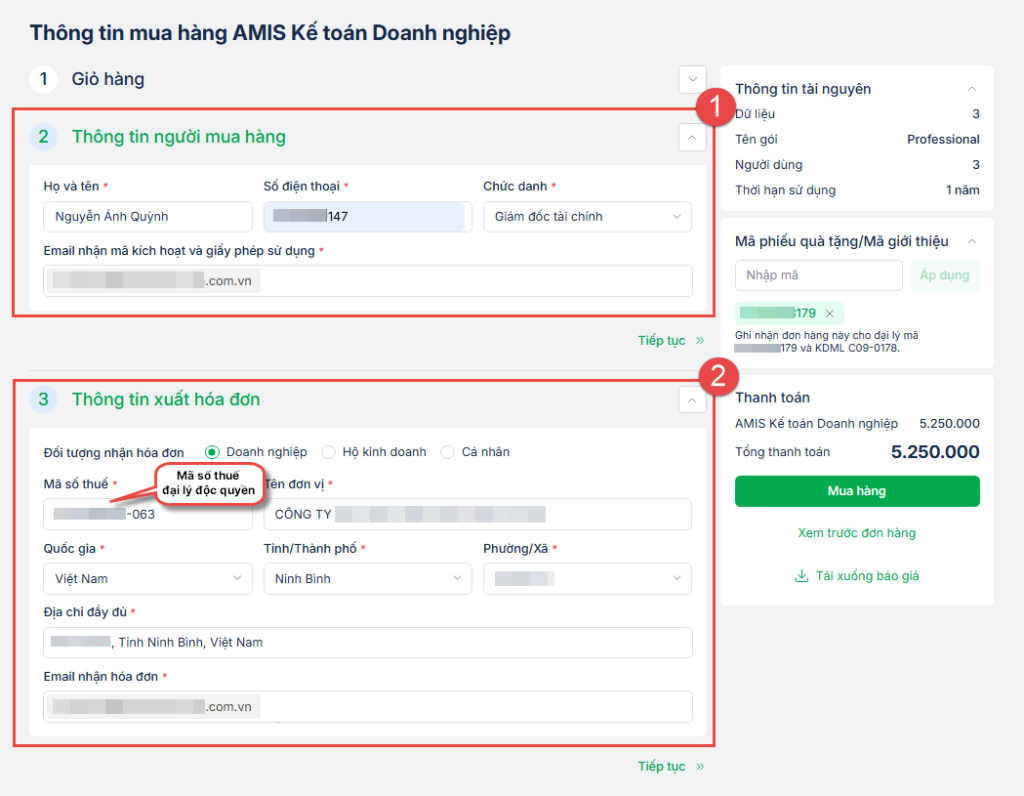Open the Phường/Xã dropdown

tap(587, 579)
